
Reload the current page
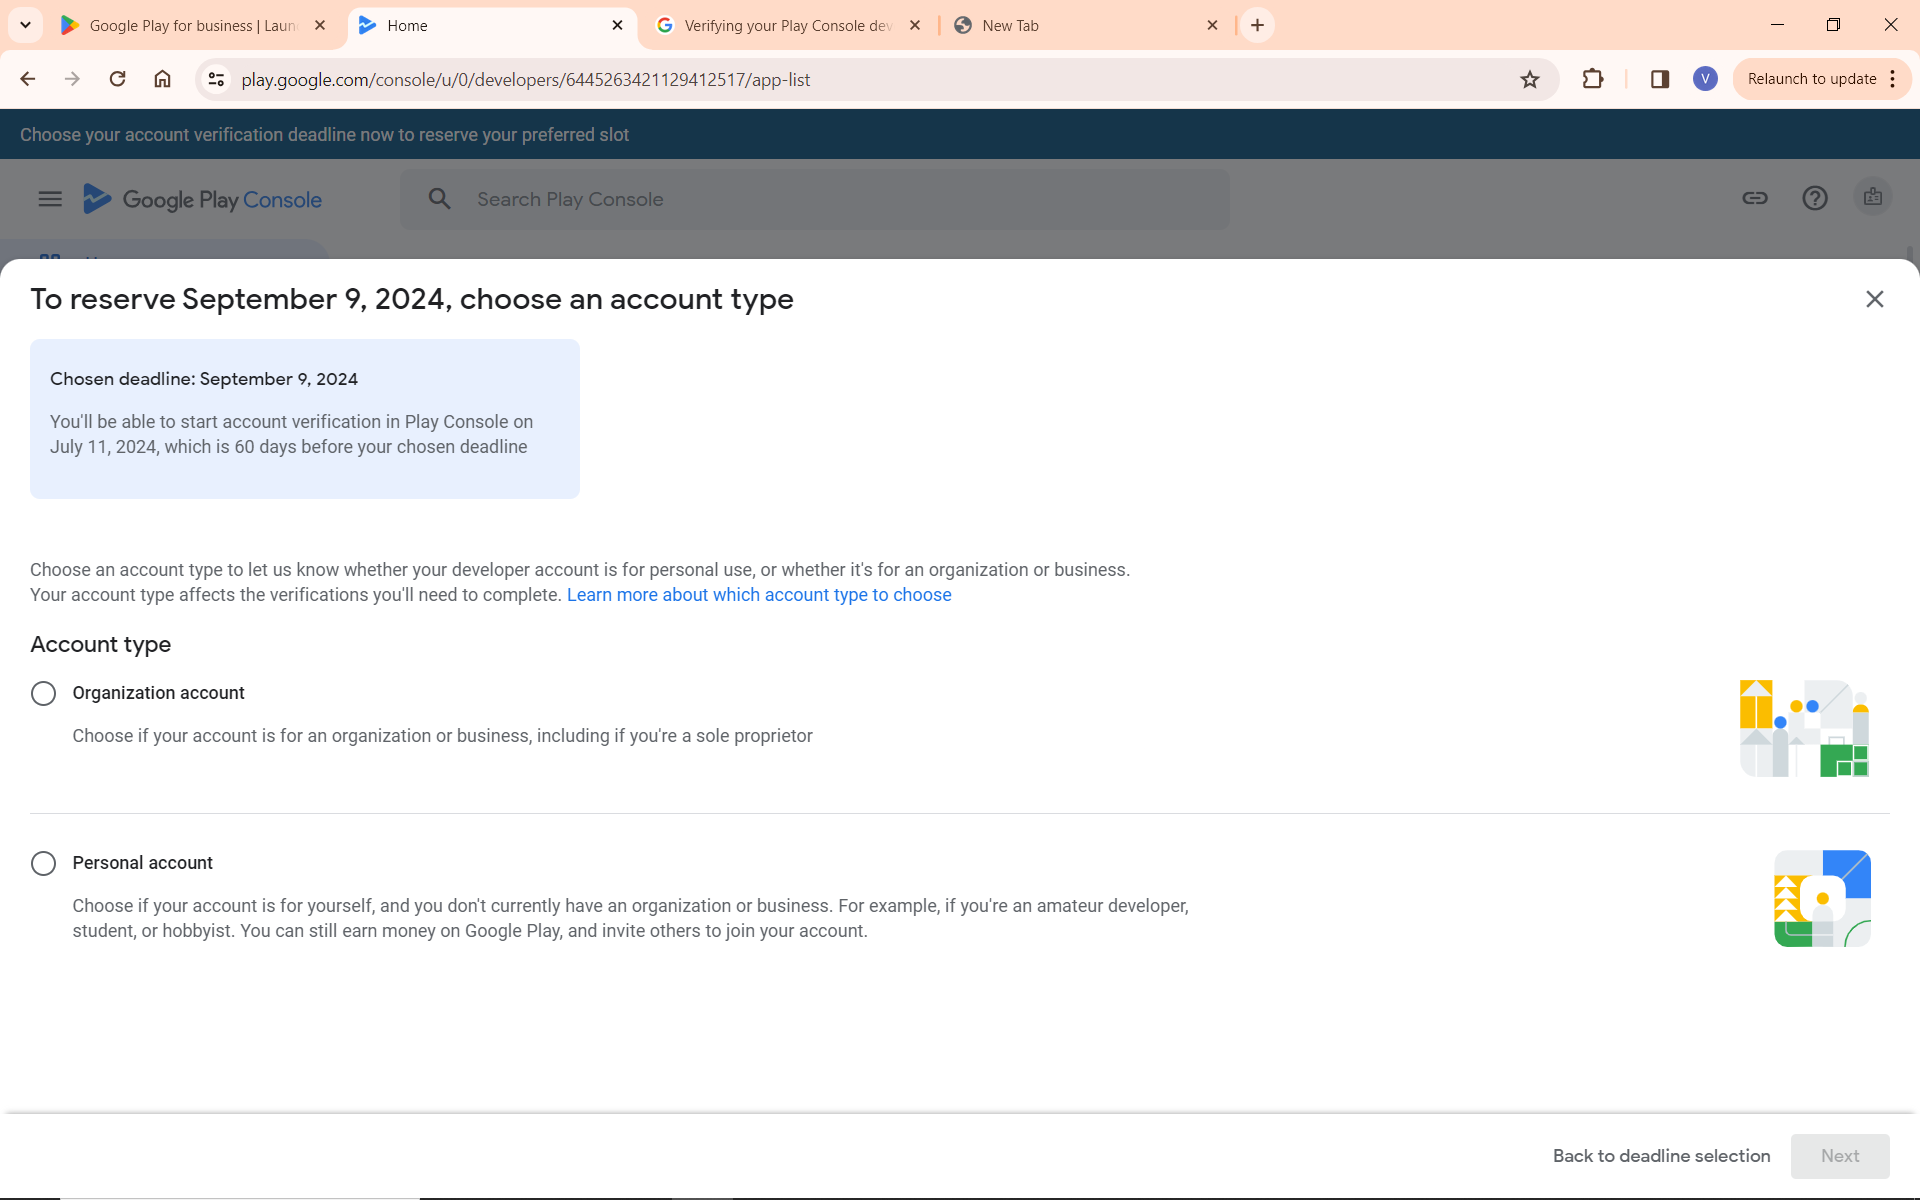coord(117,79)
